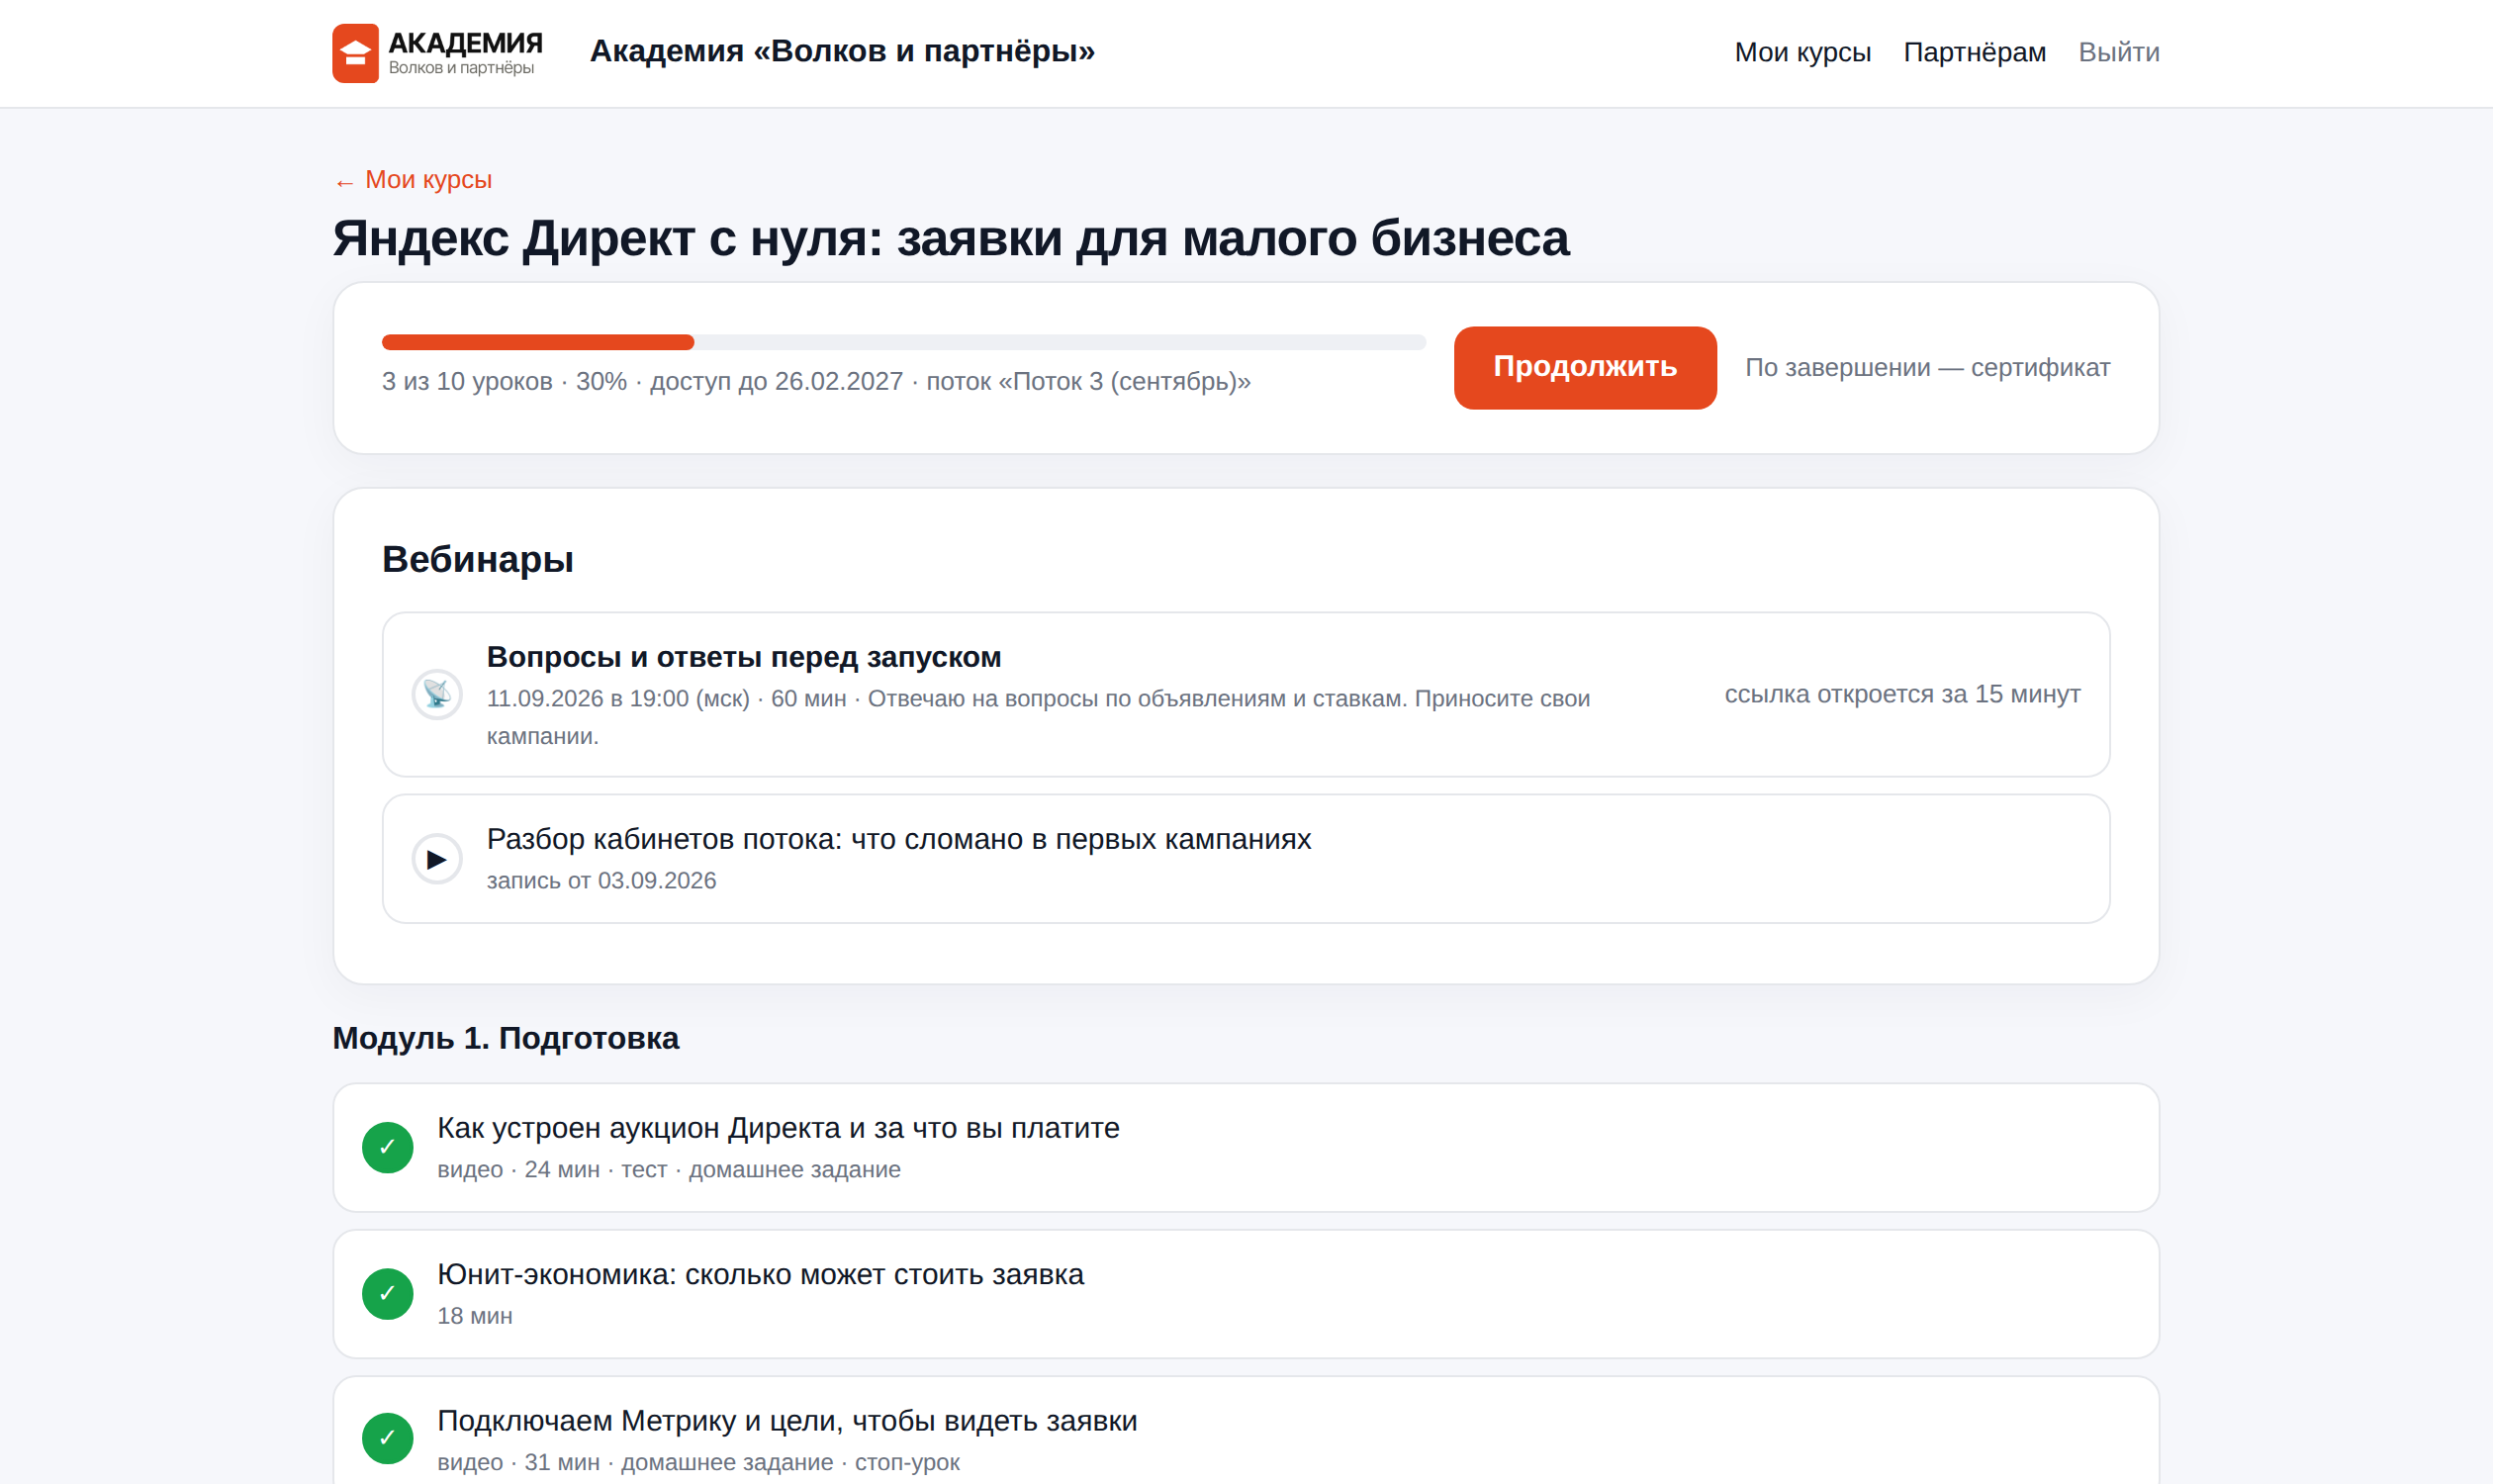This screenshot has width=2493, height=1484.
Task: Open 'Разбор кабинетов потока' webinar recording title
Action: point(898,840)
